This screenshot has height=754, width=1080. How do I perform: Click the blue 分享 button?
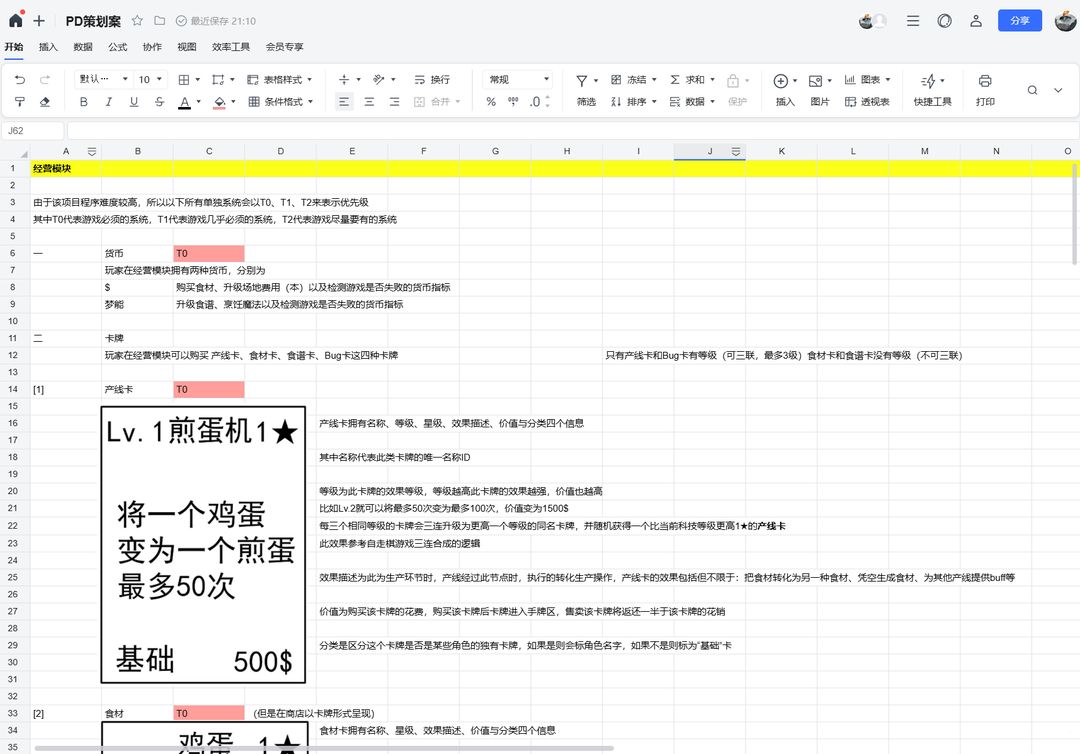point(1019,21)
